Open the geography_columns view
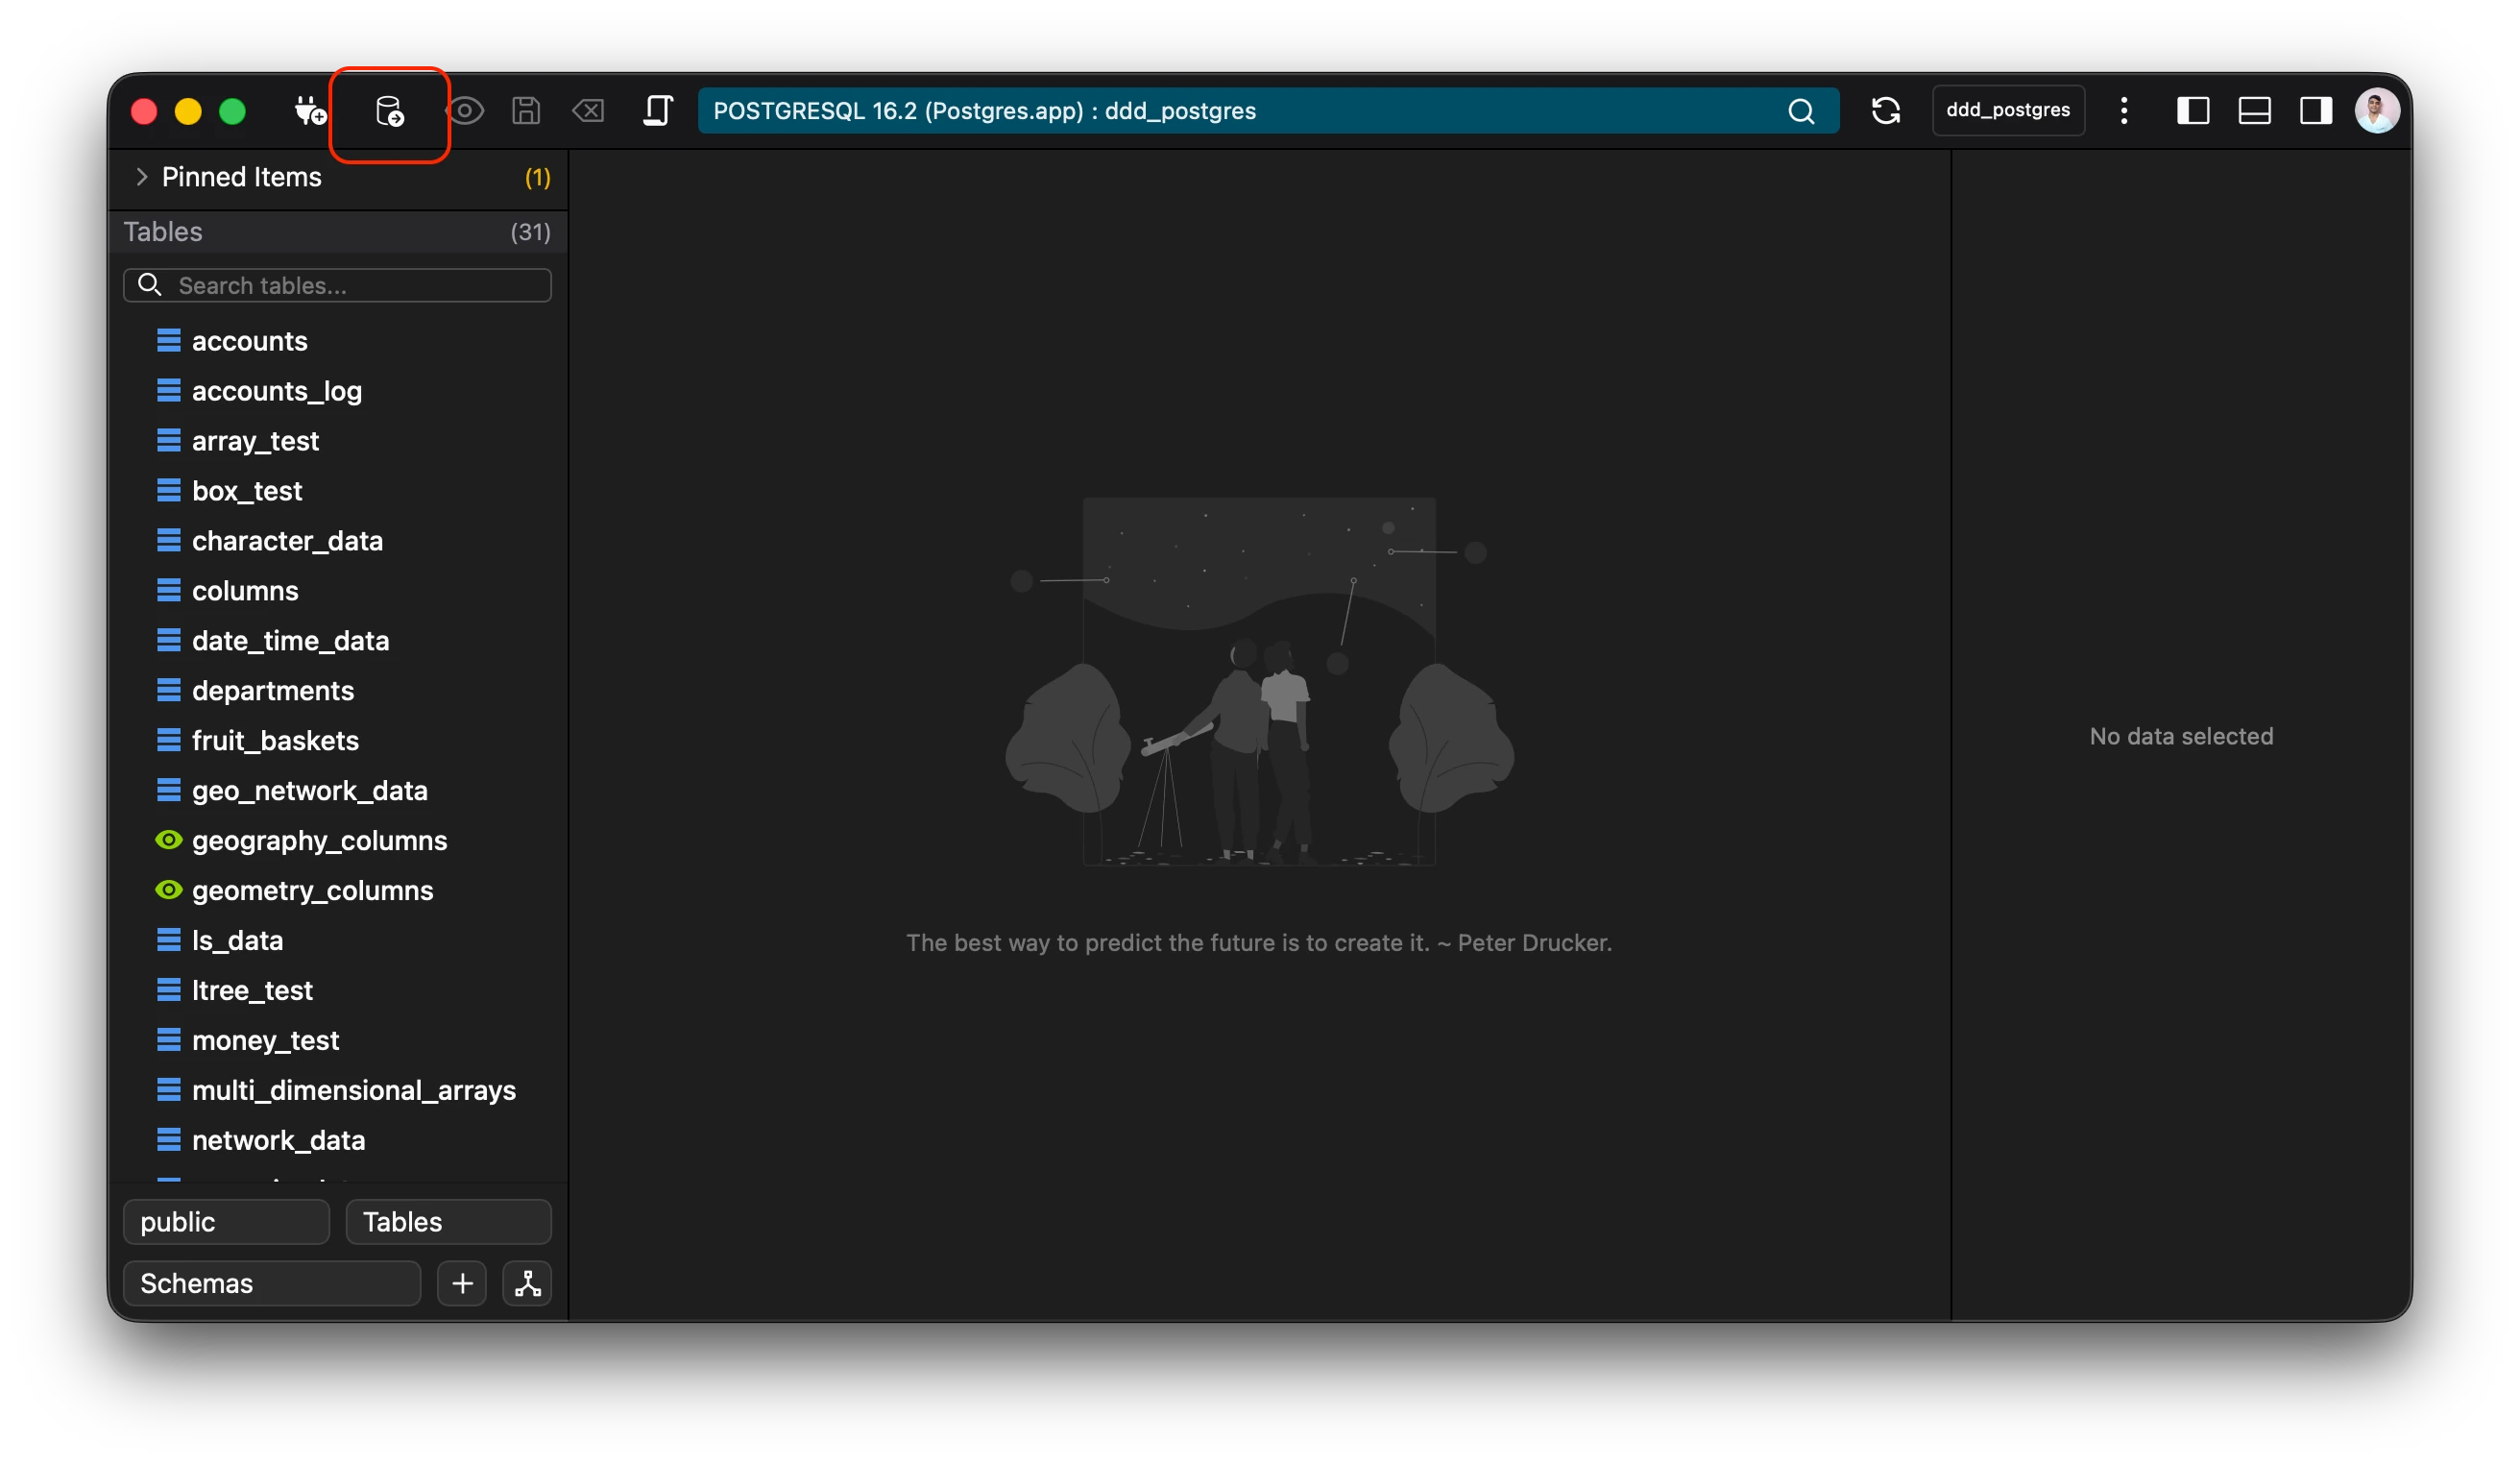Image resolution: width=2520 pixels, height=1464 pixels. tap(319, 840)
